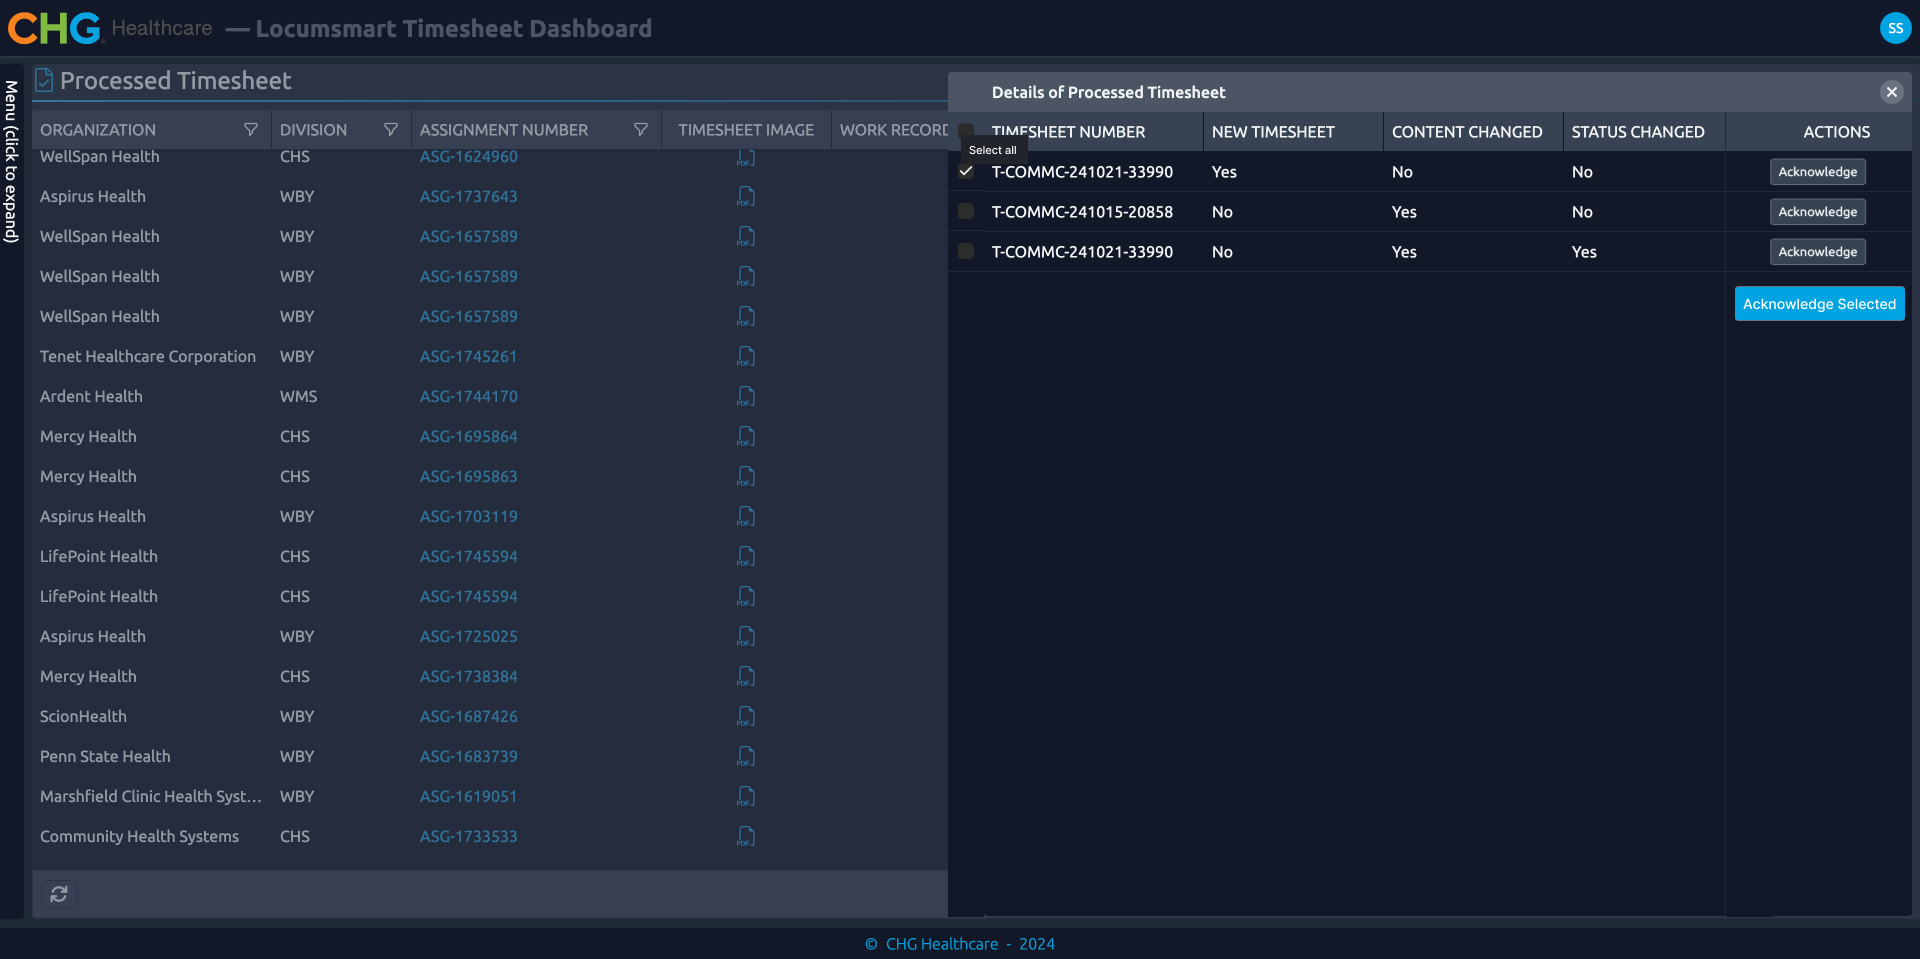Open assignment link ASG-1745261

click(469, 357)
